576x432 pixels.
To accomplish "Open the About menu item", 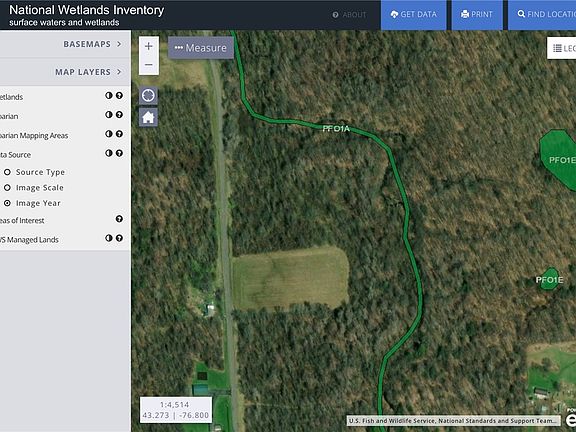I will [349, 15].
